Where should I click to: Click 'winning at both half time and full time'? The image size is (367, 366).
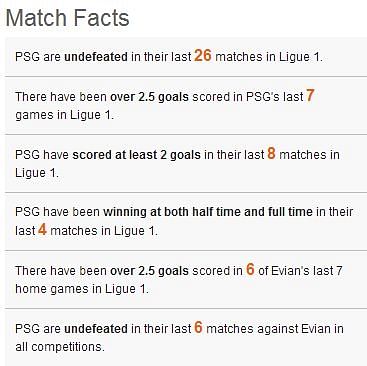click(x=208, y=212)
